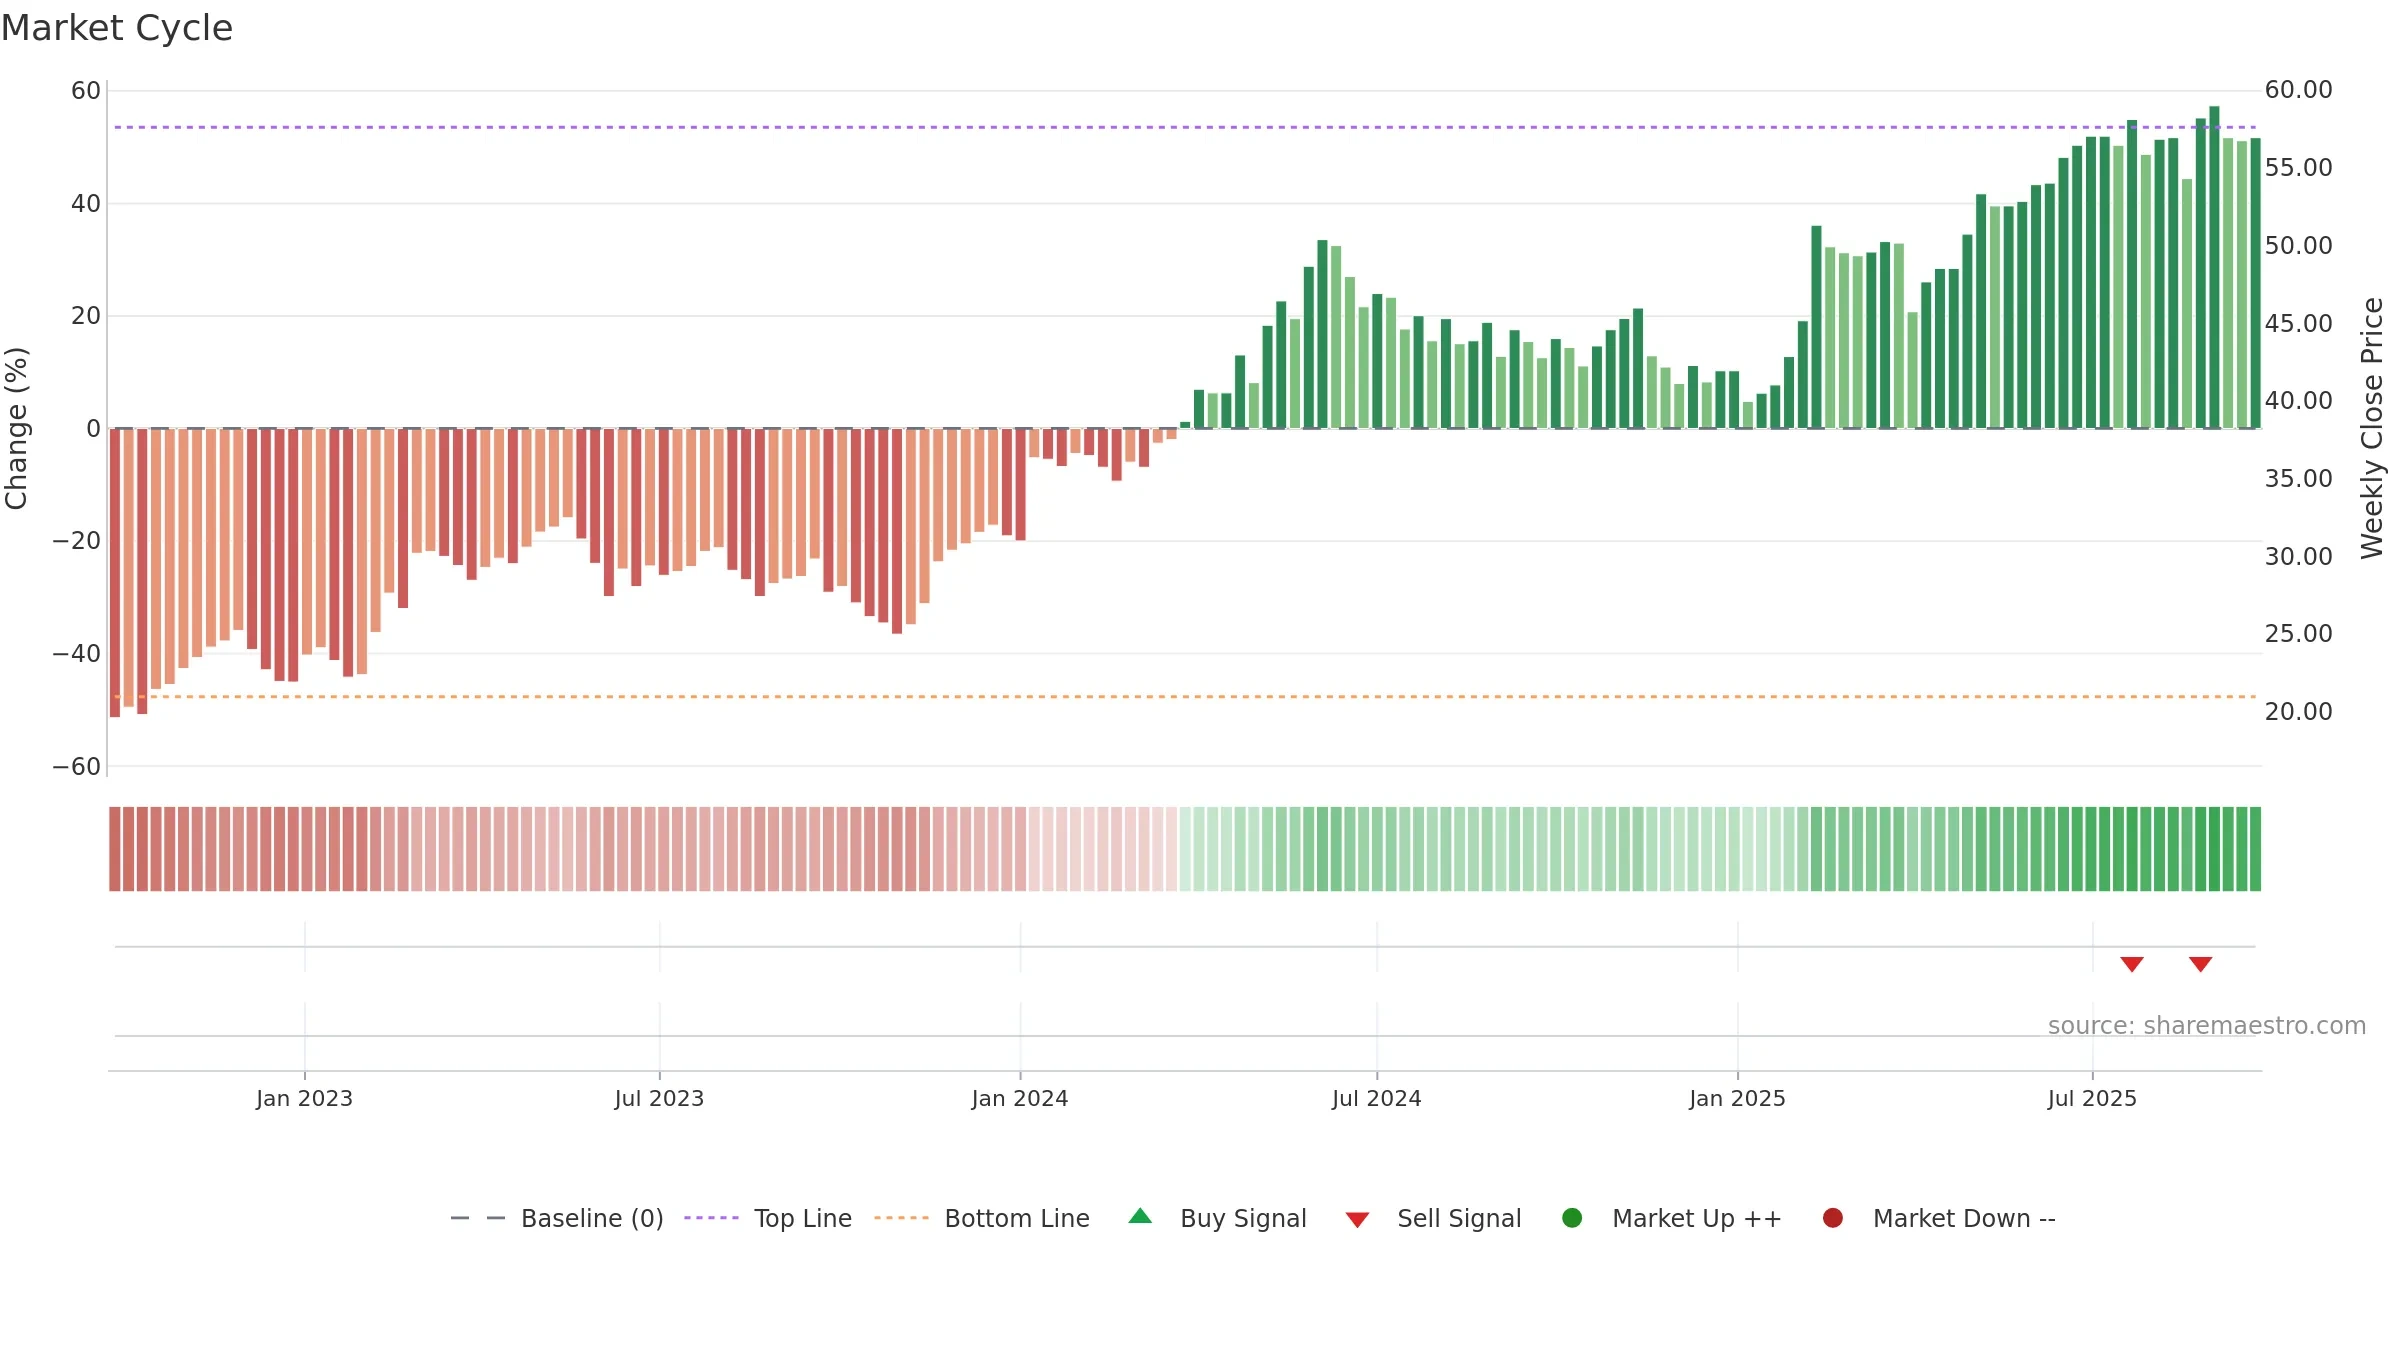The height and width of the screenshot is (1350, 2400).
Task: Click the first red sell signal marker after Jul 2025
Action: [x=2132, y=964]
